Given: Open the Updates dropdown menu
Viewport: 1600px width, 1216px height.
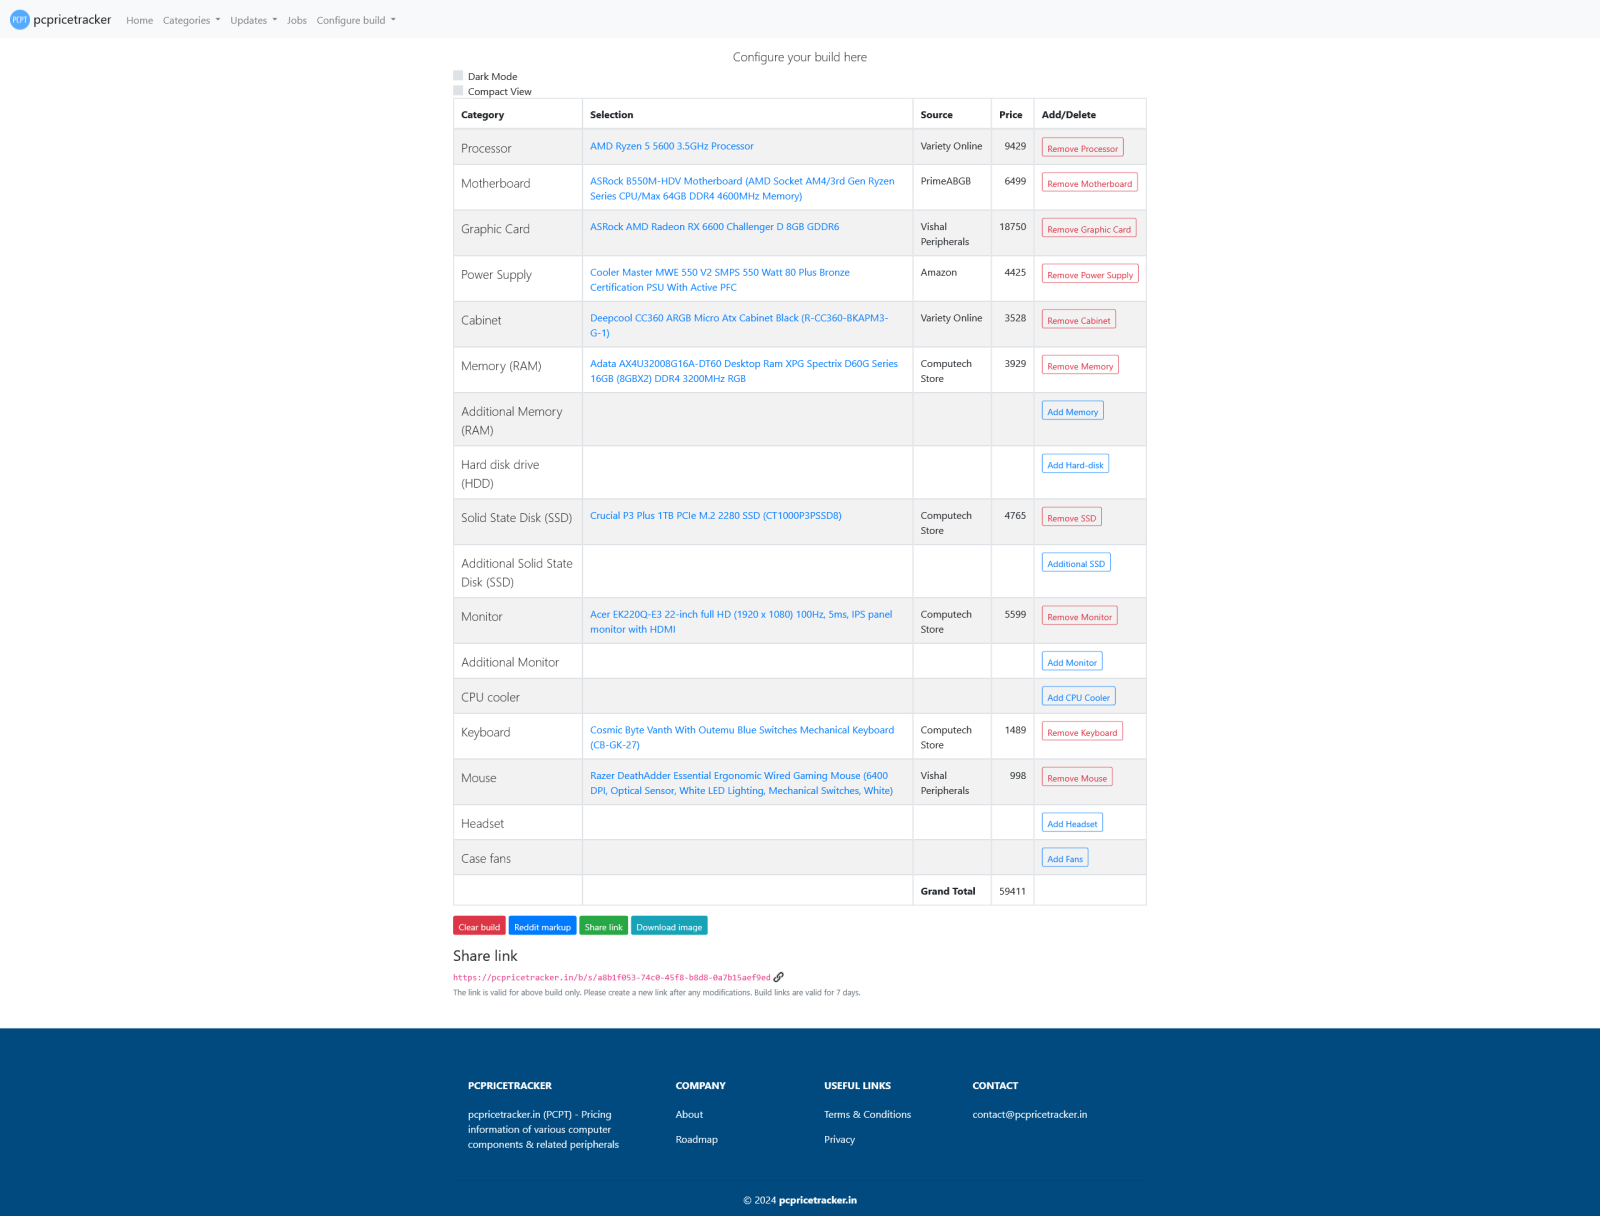Looking at the screenshot, I should coord(253,20).
